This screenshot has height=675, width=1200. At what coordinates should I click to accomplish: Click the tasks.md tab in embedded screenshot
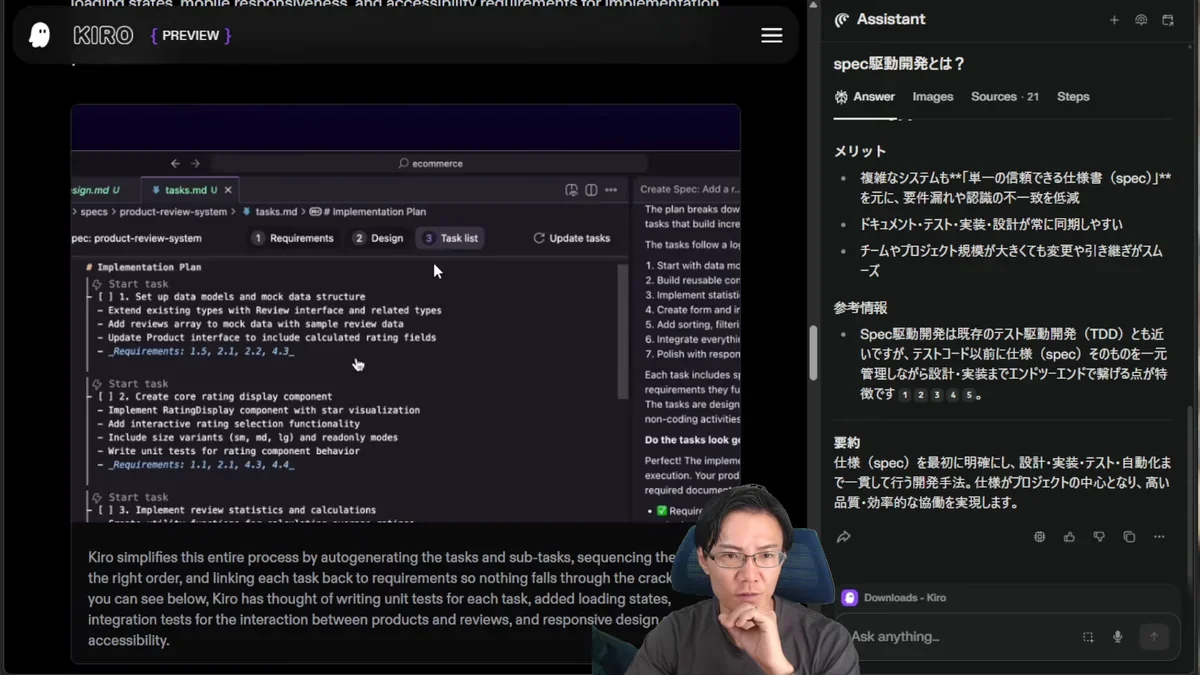(190, 190)
